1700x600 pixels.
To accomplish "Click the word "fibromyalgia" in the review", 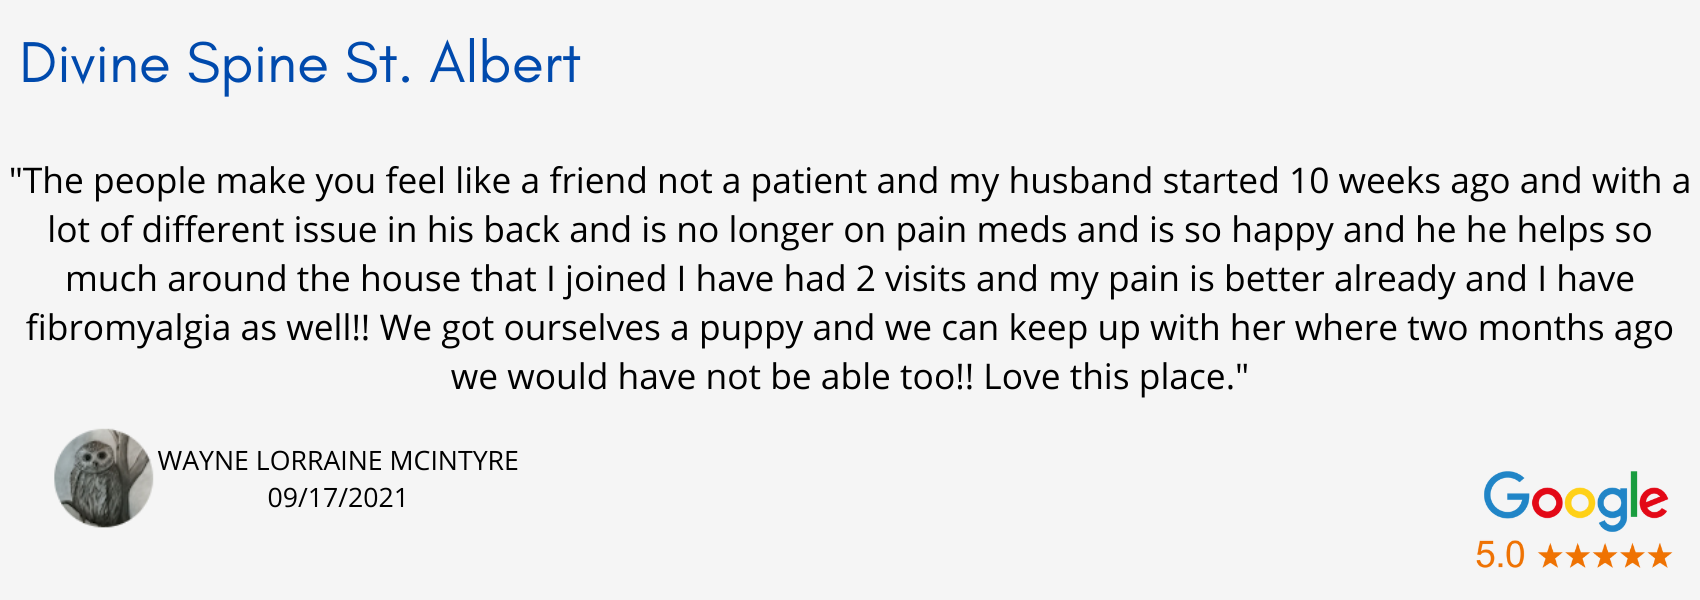I will click(x=128, y=328).
